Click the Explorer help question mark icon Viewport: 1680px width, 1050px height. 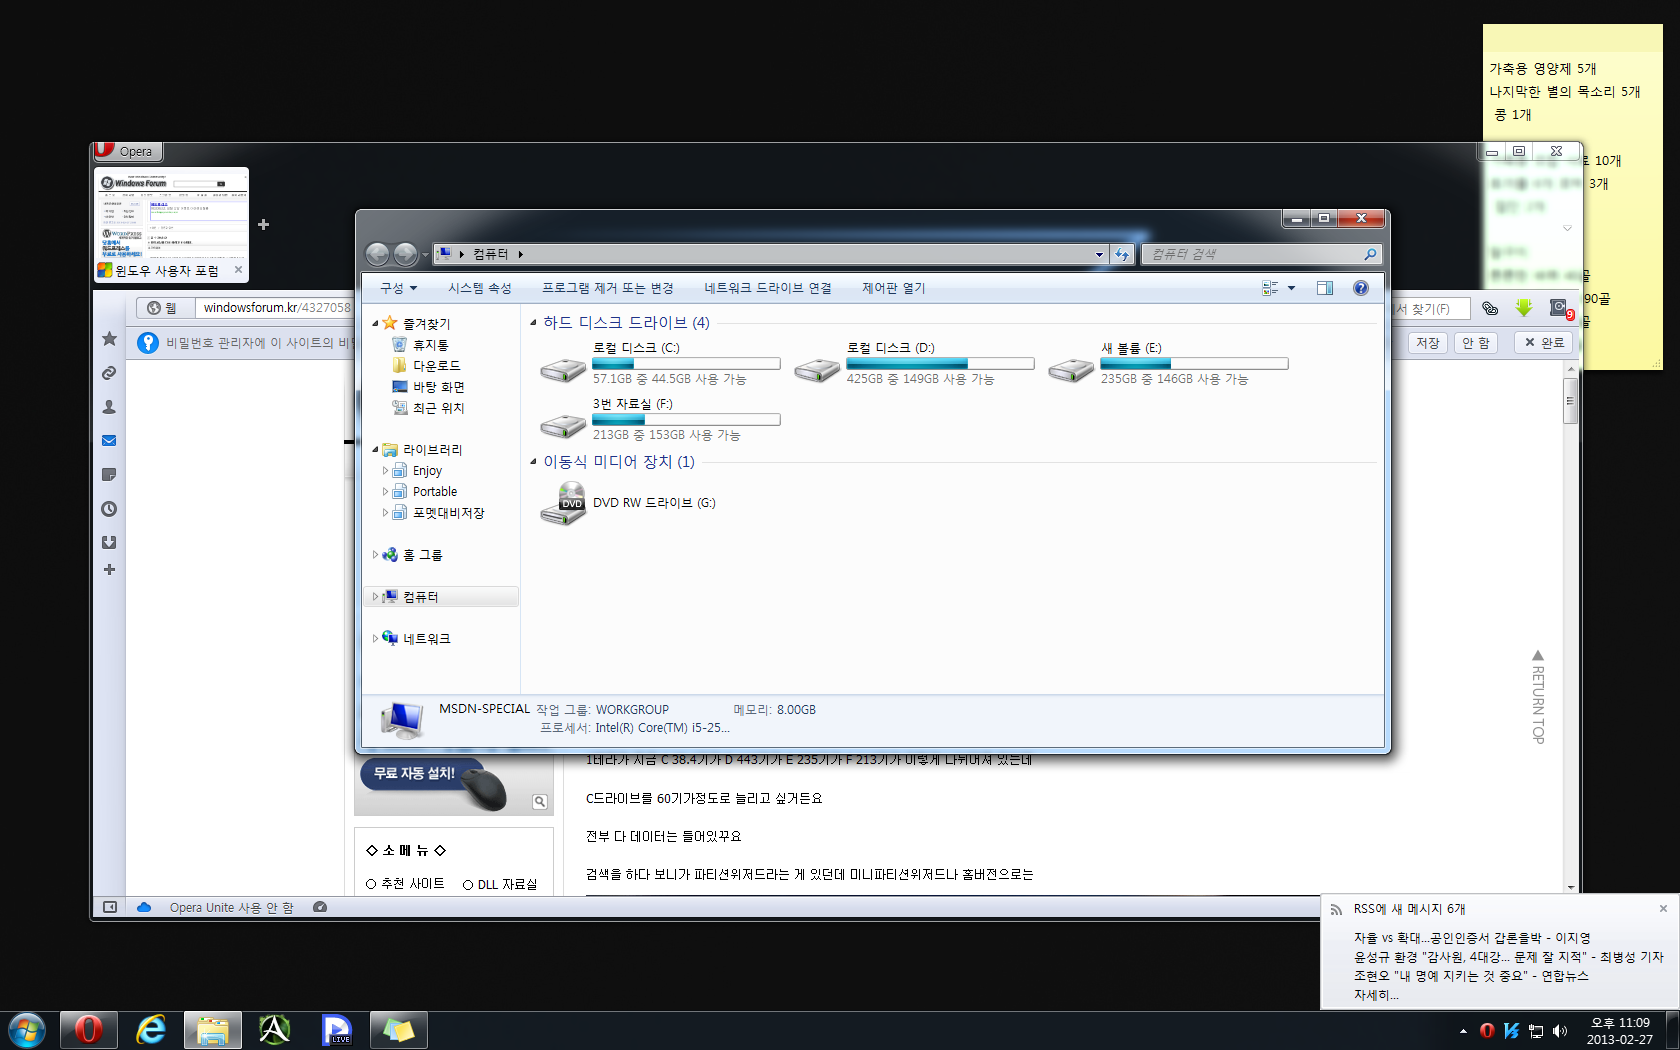pyautogui.click(x=1360, y=288)
